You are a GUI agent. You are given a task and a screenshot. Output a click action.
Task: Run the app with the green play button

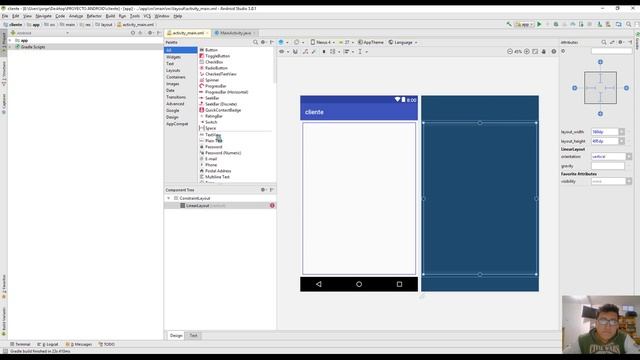tap(539, 24)
